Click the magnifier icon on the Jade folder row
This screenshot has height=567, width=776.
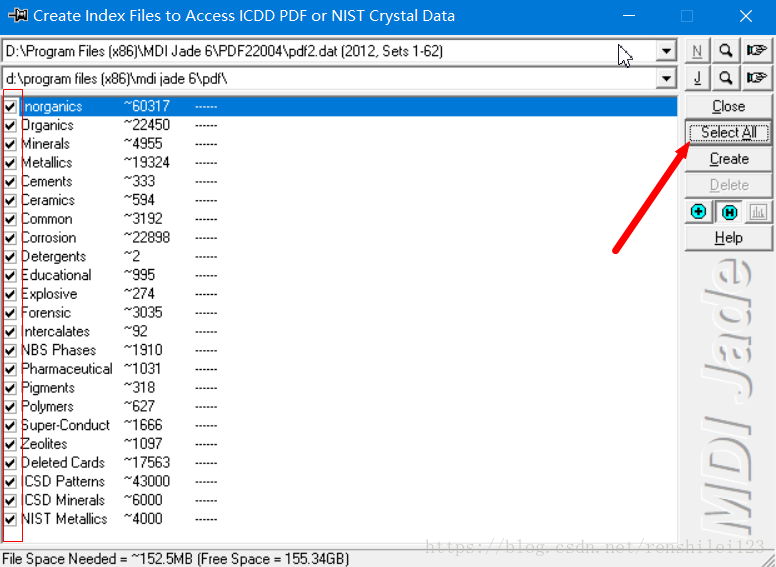pos(726,78)
